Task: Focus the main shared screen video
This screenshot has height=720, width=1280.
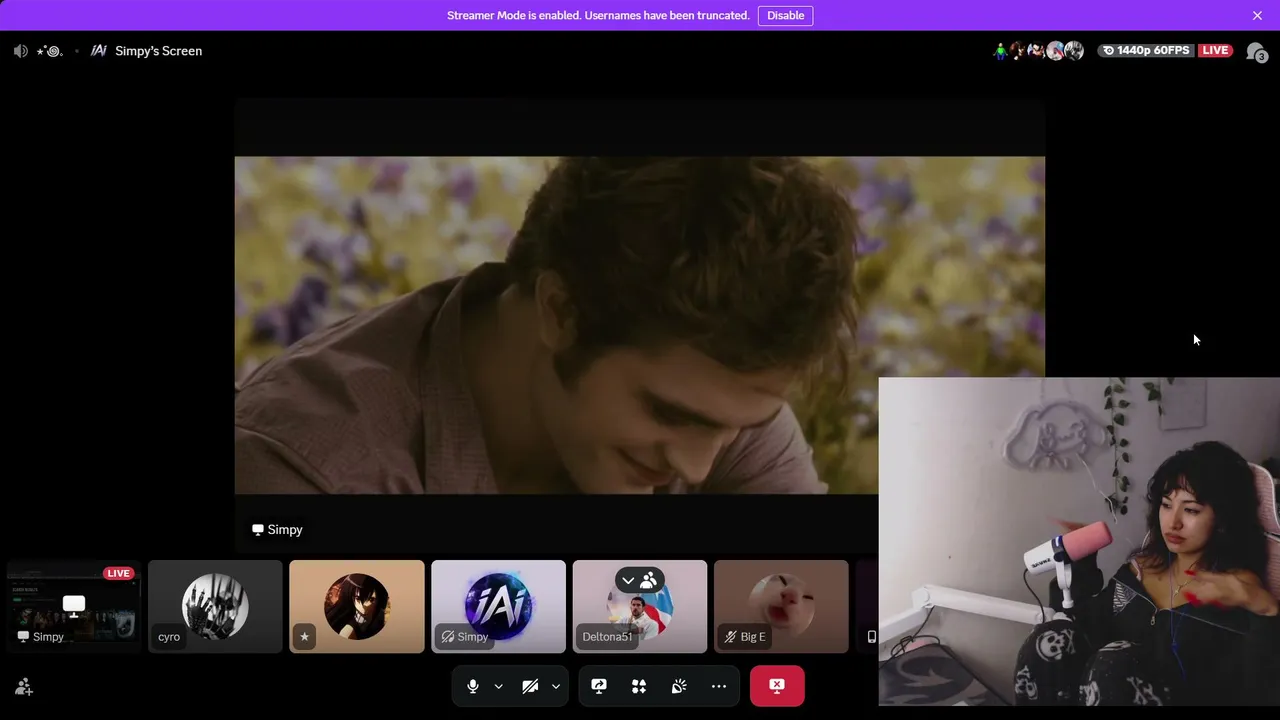Action: point(640,325)
